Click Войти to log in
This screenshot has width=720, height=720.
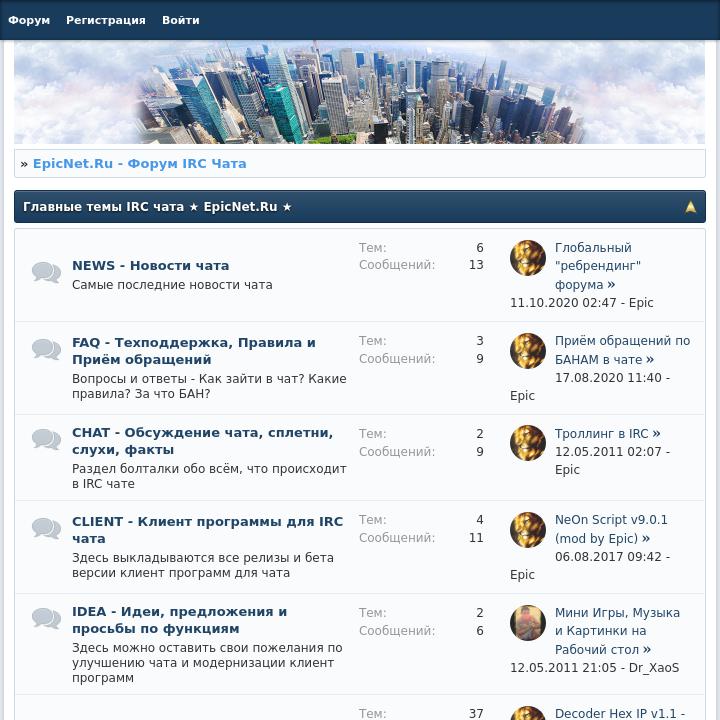pyautogui.click(x=180, y=20)
